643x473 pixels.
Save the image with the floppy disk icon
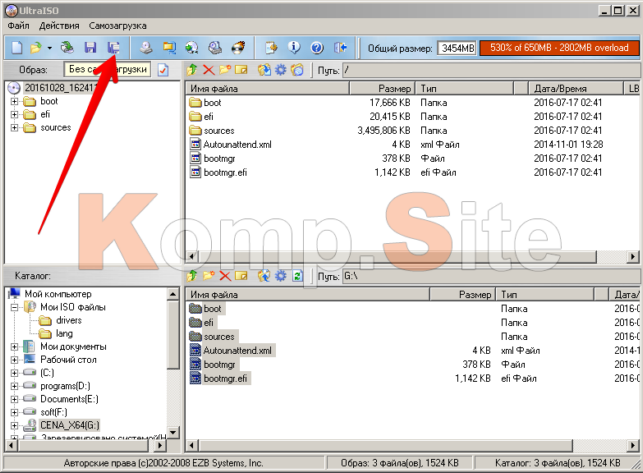click(90, 48)
